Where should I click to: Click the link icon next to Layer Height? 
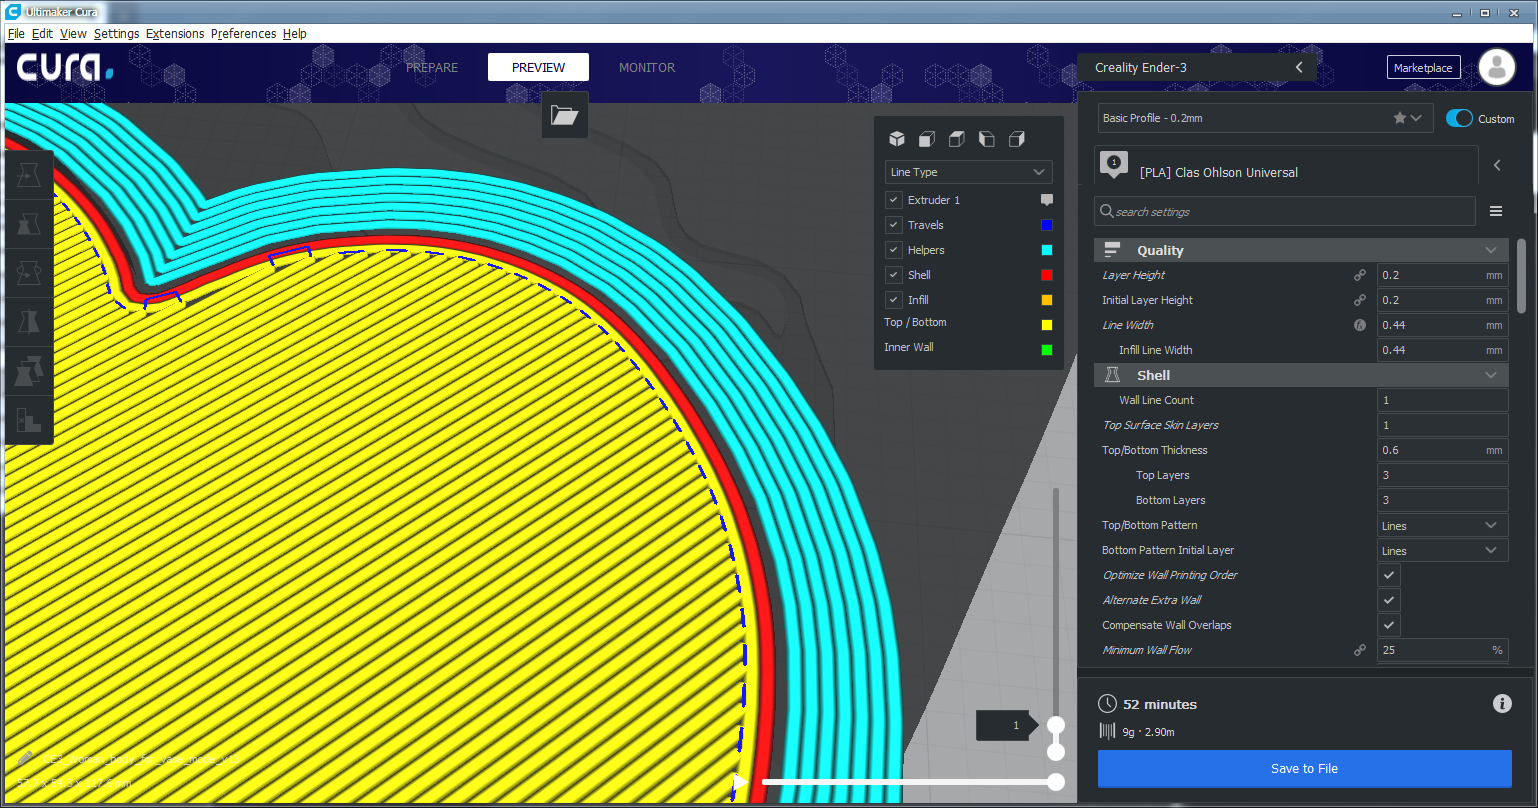(1360, 275)
